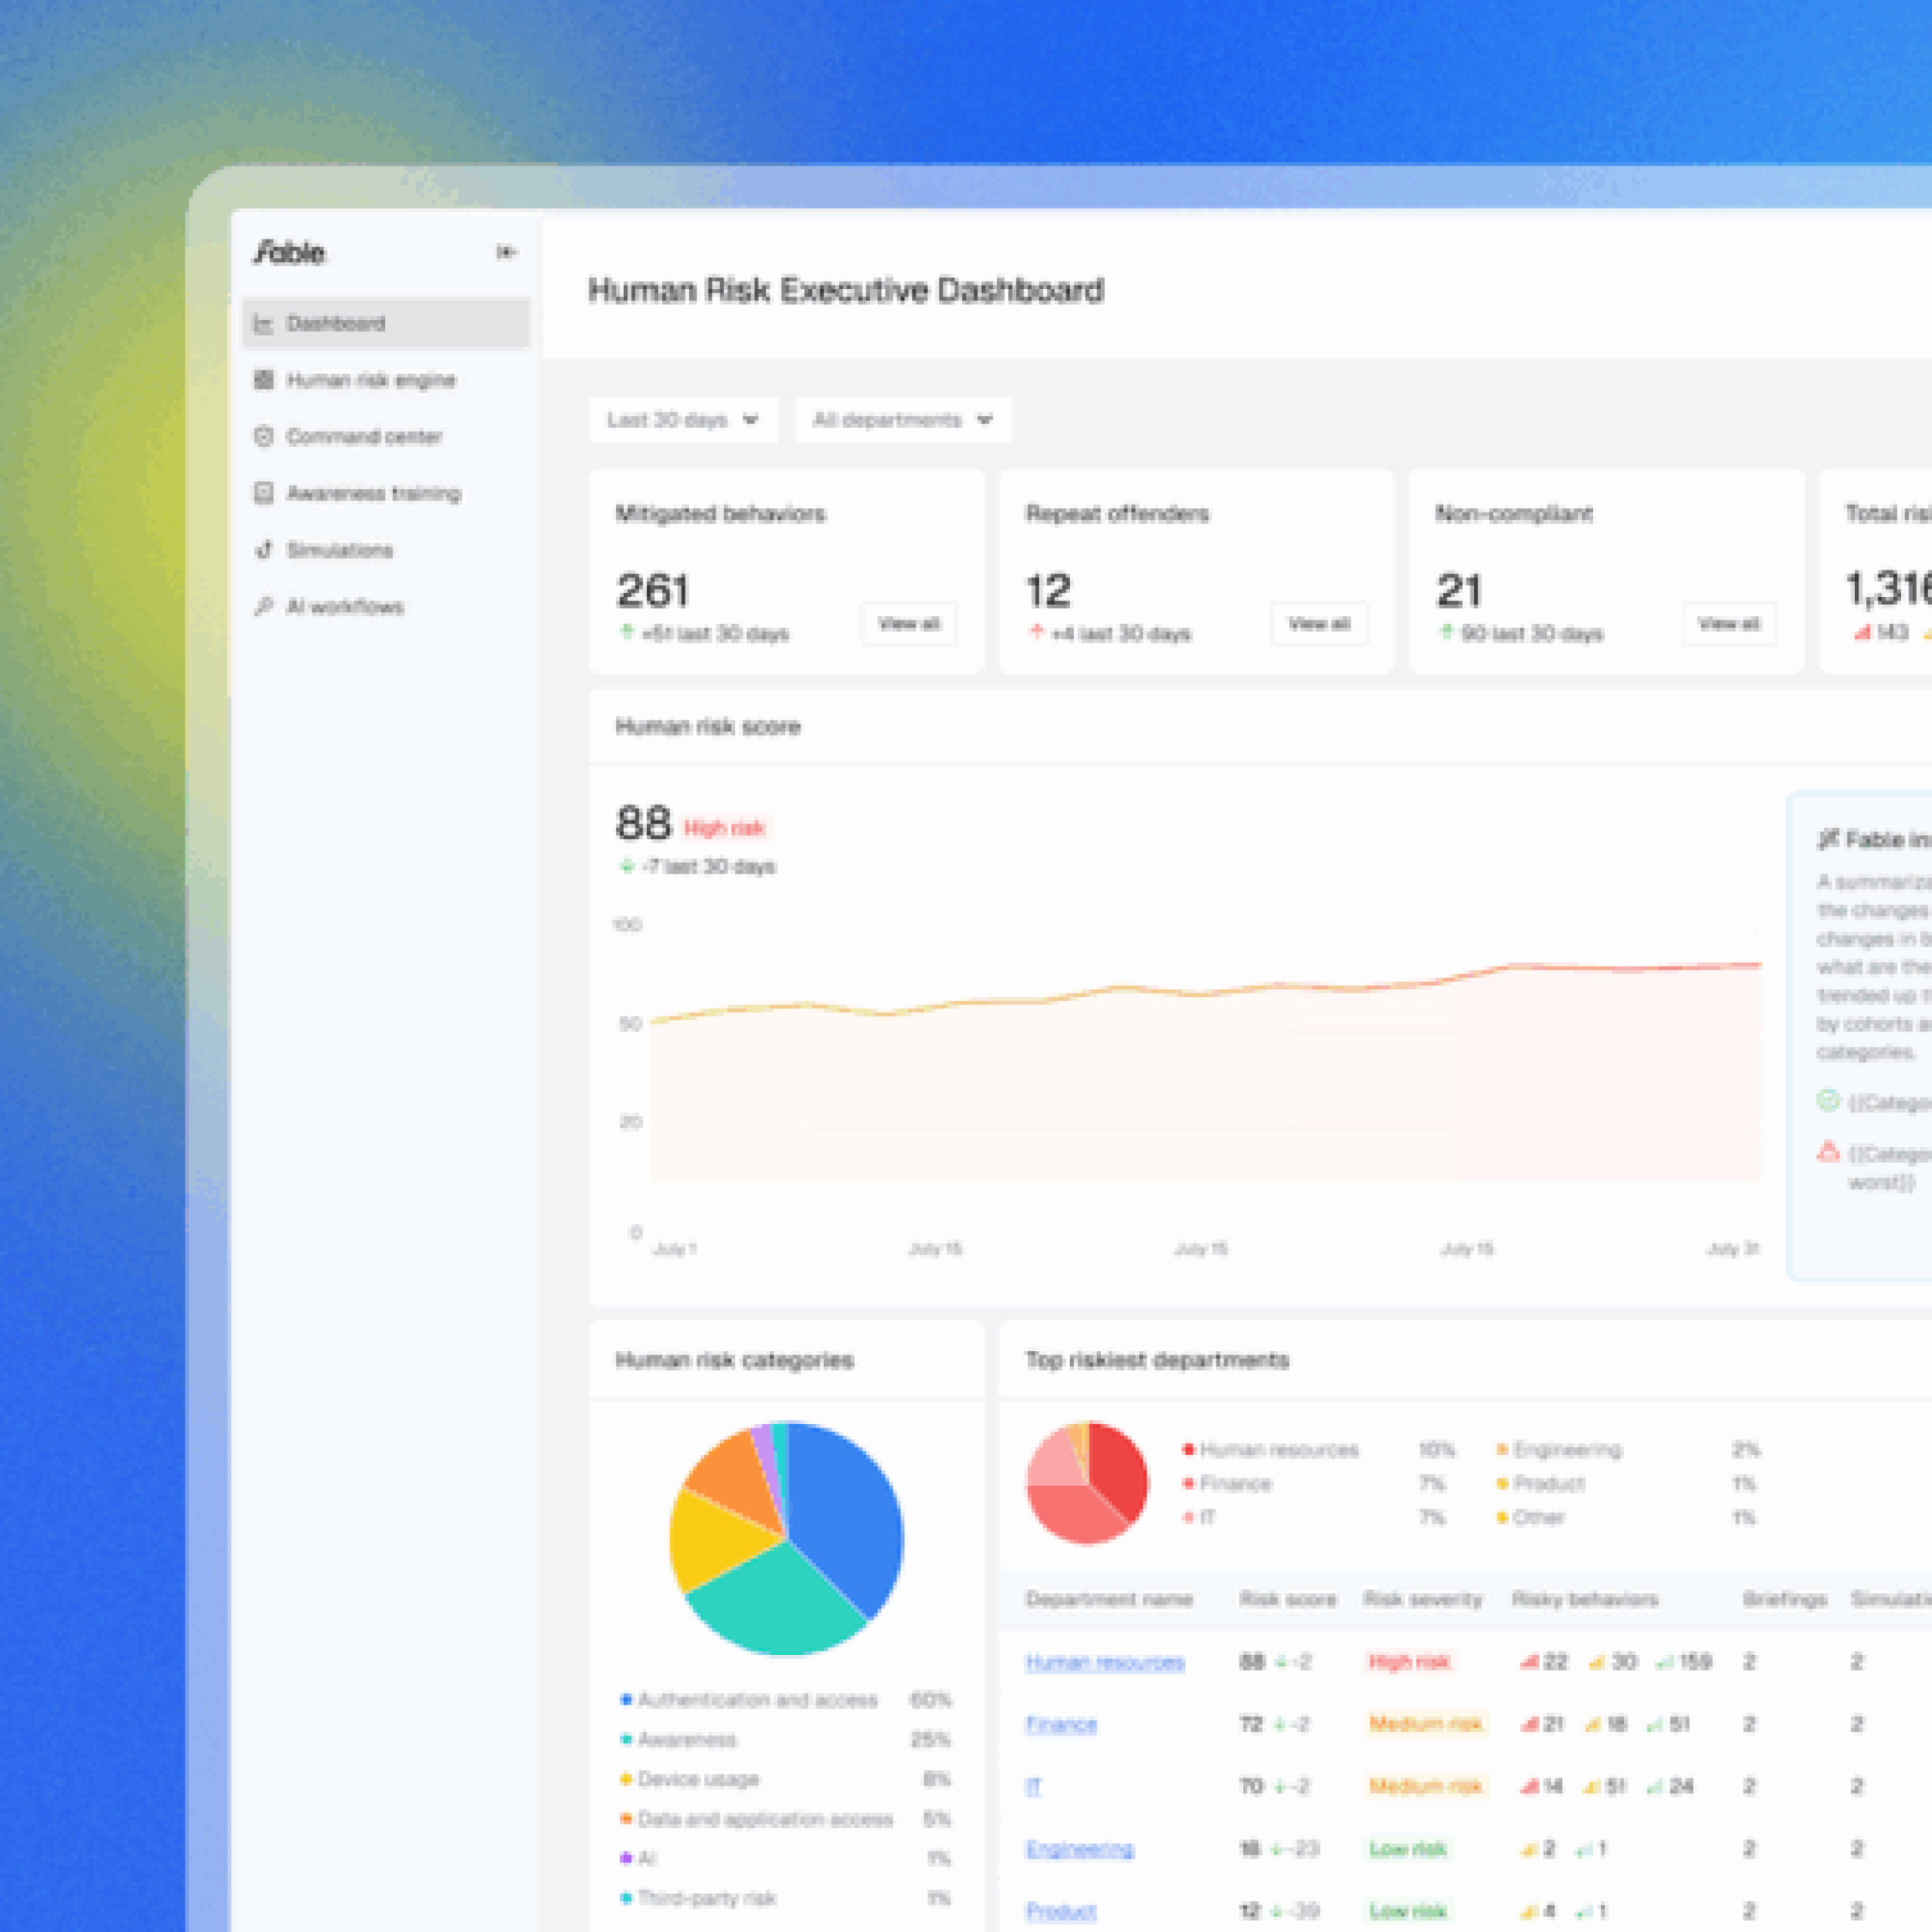
Task: Click the Simulations icon
Action: [264, 550]
